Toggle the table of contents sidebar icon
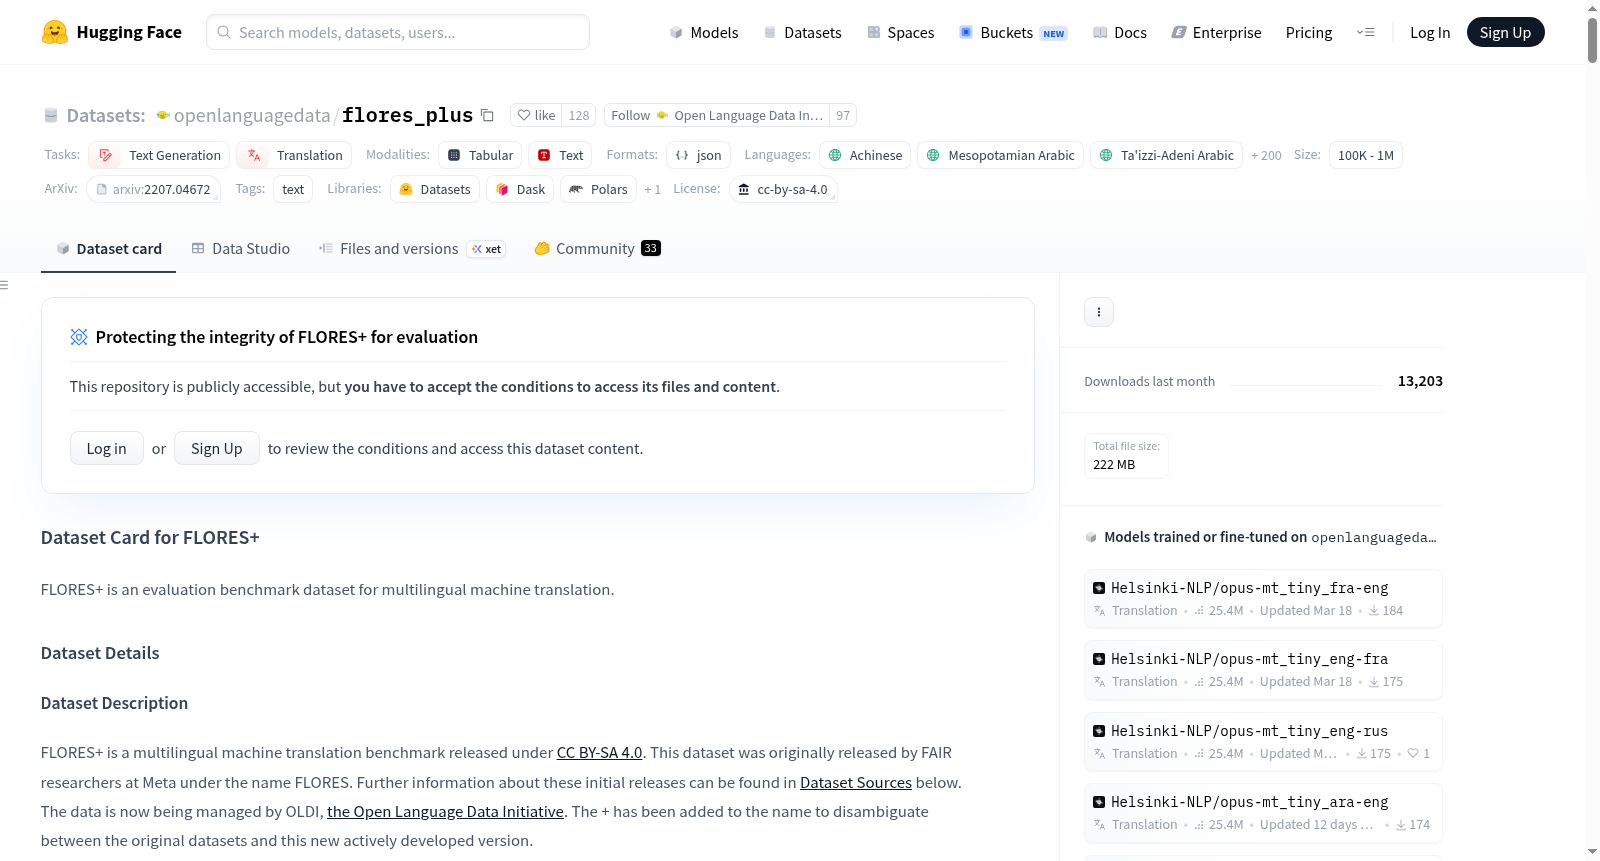 click(5, 285)
